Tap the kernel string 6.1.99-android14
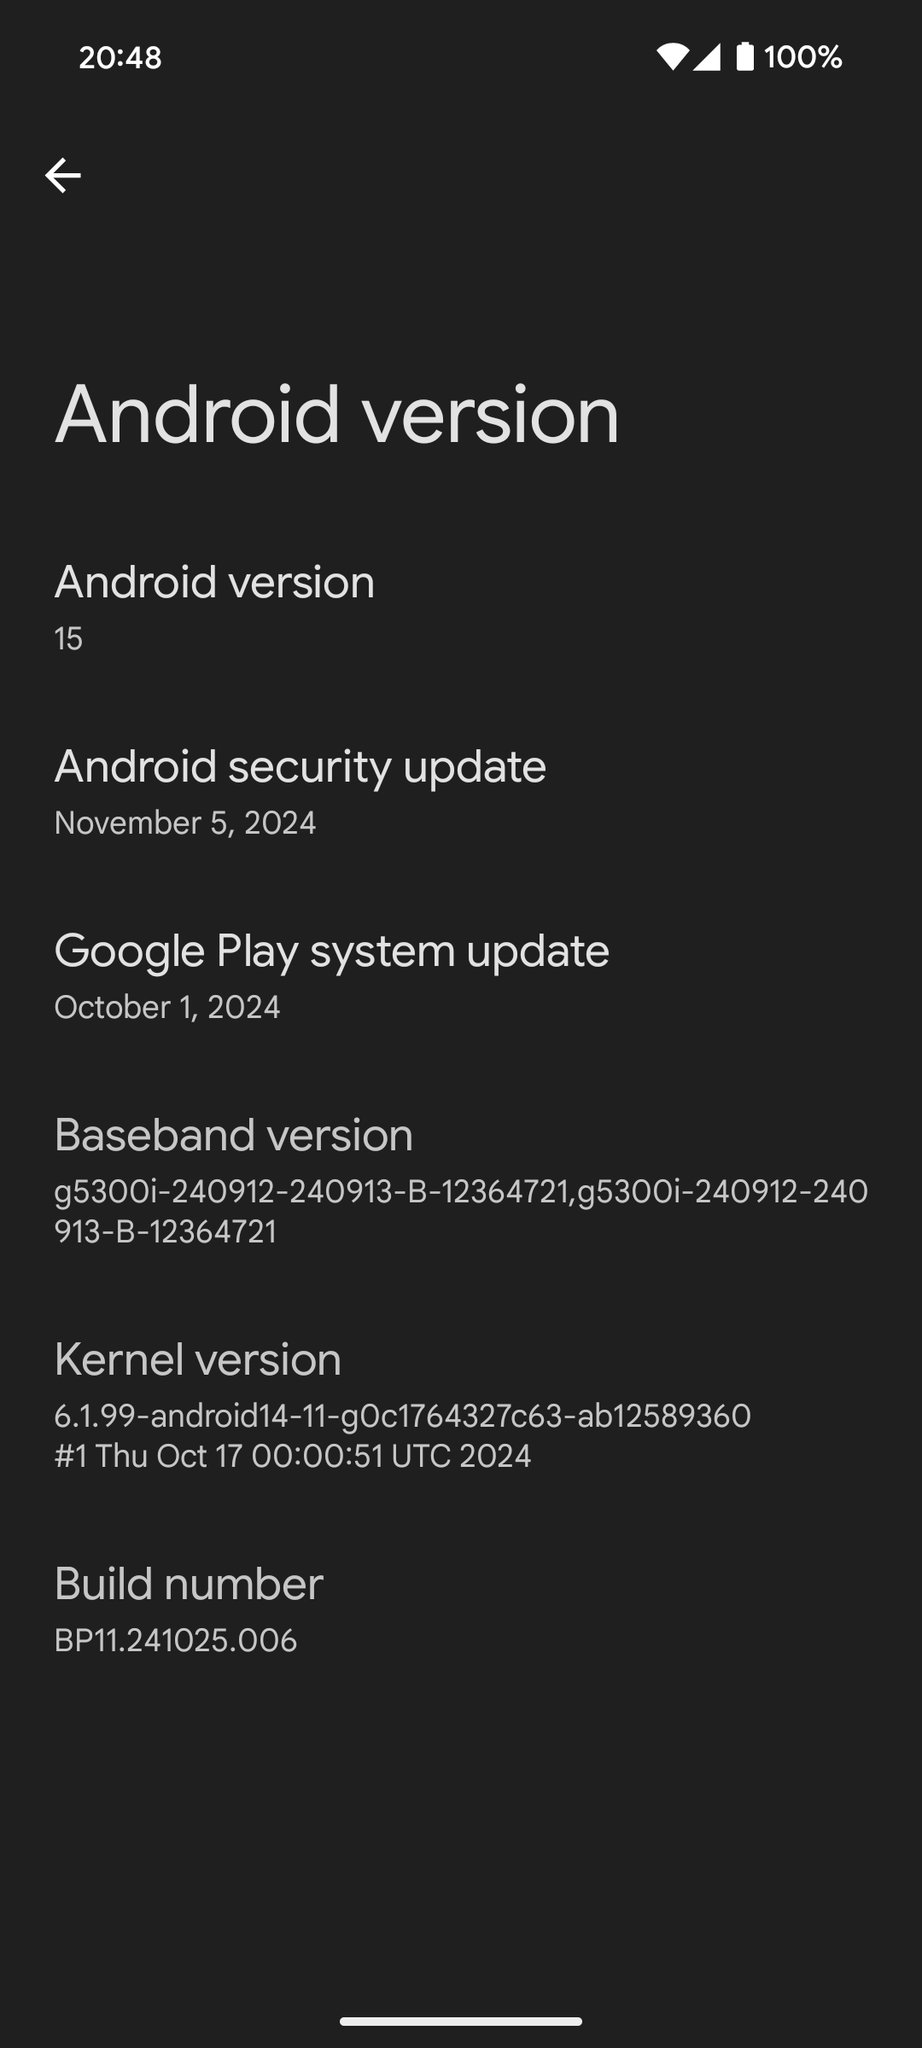This screenshot has width=922, height=2048. [x=402, y=1416]
